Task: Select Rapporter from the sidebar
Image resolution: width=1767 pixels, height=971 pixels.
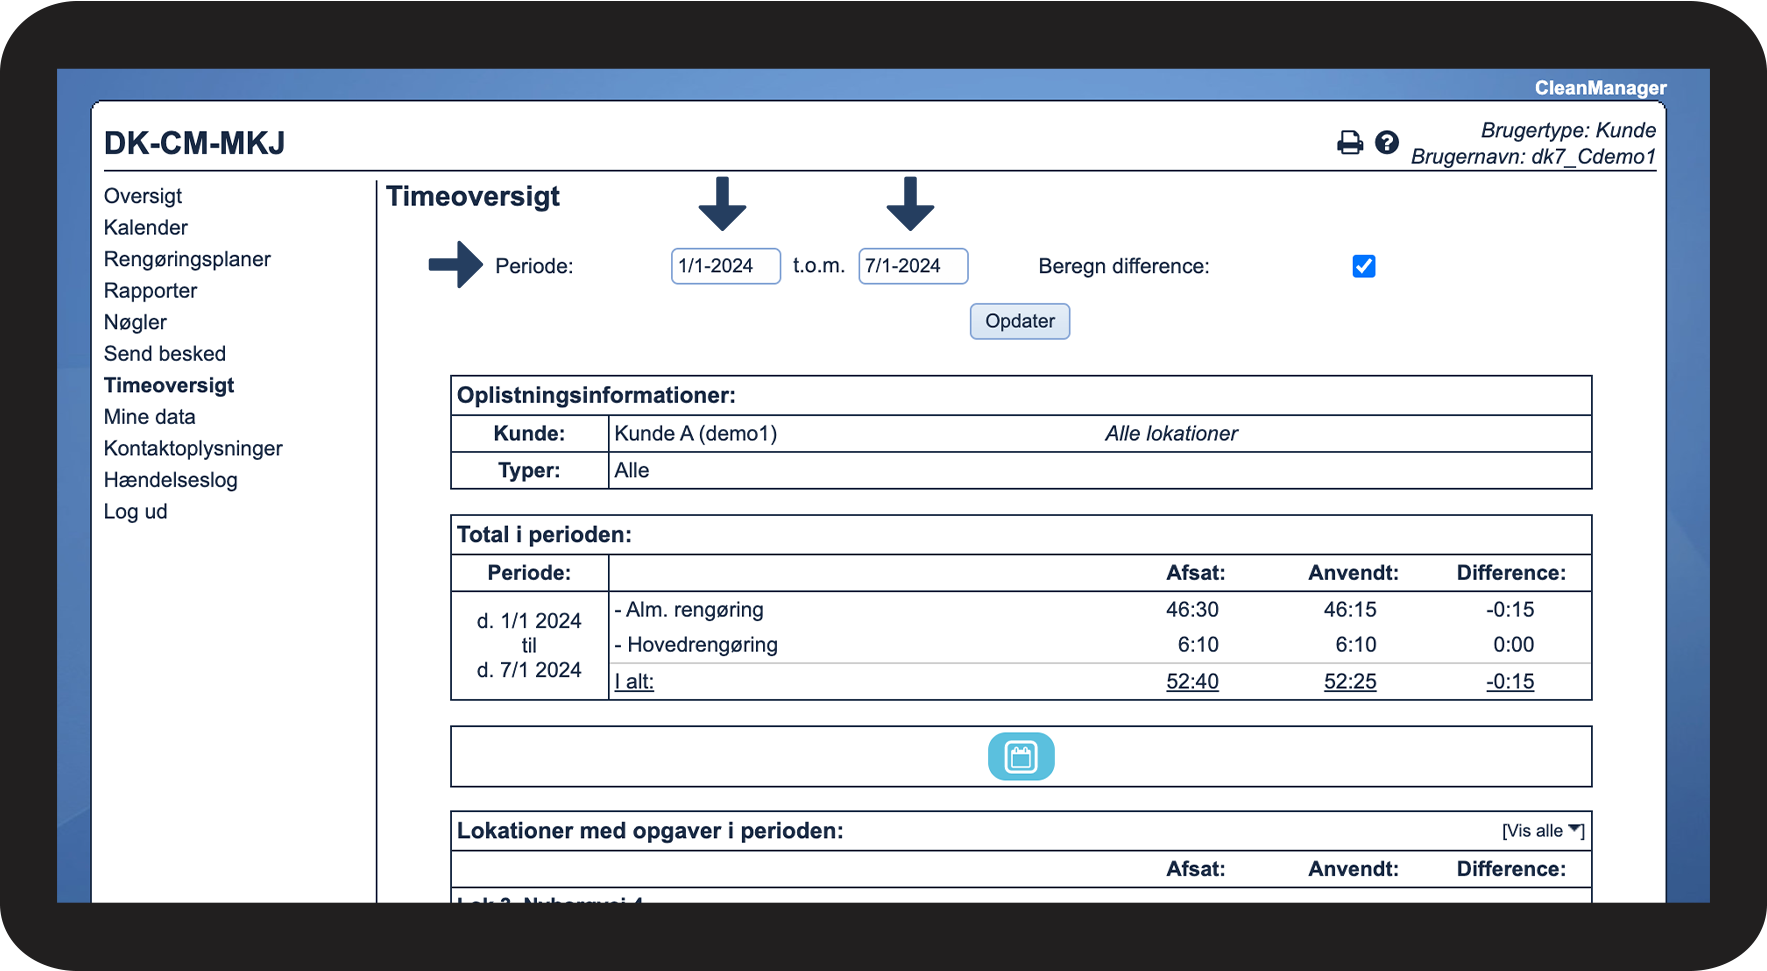Action: [151, 291]
